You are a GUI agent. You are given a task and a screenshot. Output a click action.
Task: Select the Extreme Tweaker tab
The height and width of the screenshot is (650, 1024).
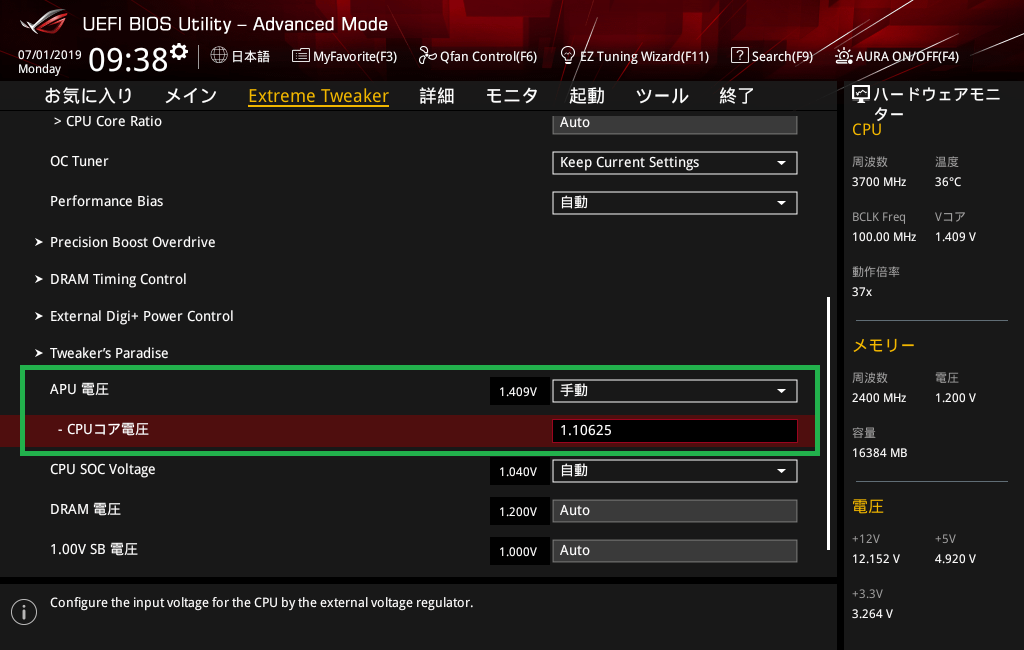[x=319, y=96]
